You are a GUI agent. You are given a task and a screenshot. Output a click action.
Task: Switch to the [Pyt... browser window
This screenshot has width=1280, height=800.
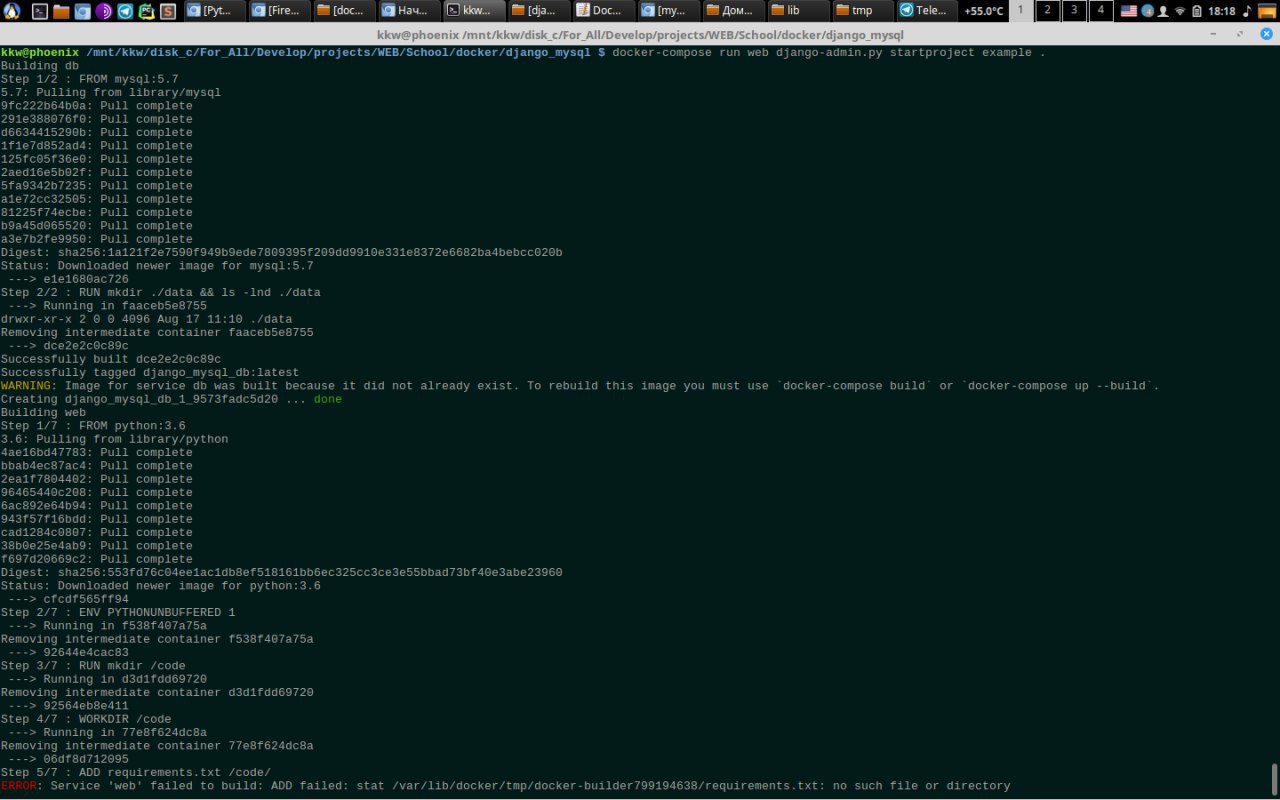[x=215, y=11]
